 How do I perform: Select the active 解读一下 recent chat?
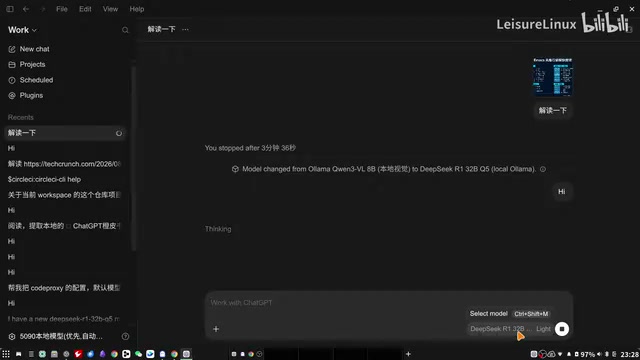pyautogui.click(x=64, y=133)
